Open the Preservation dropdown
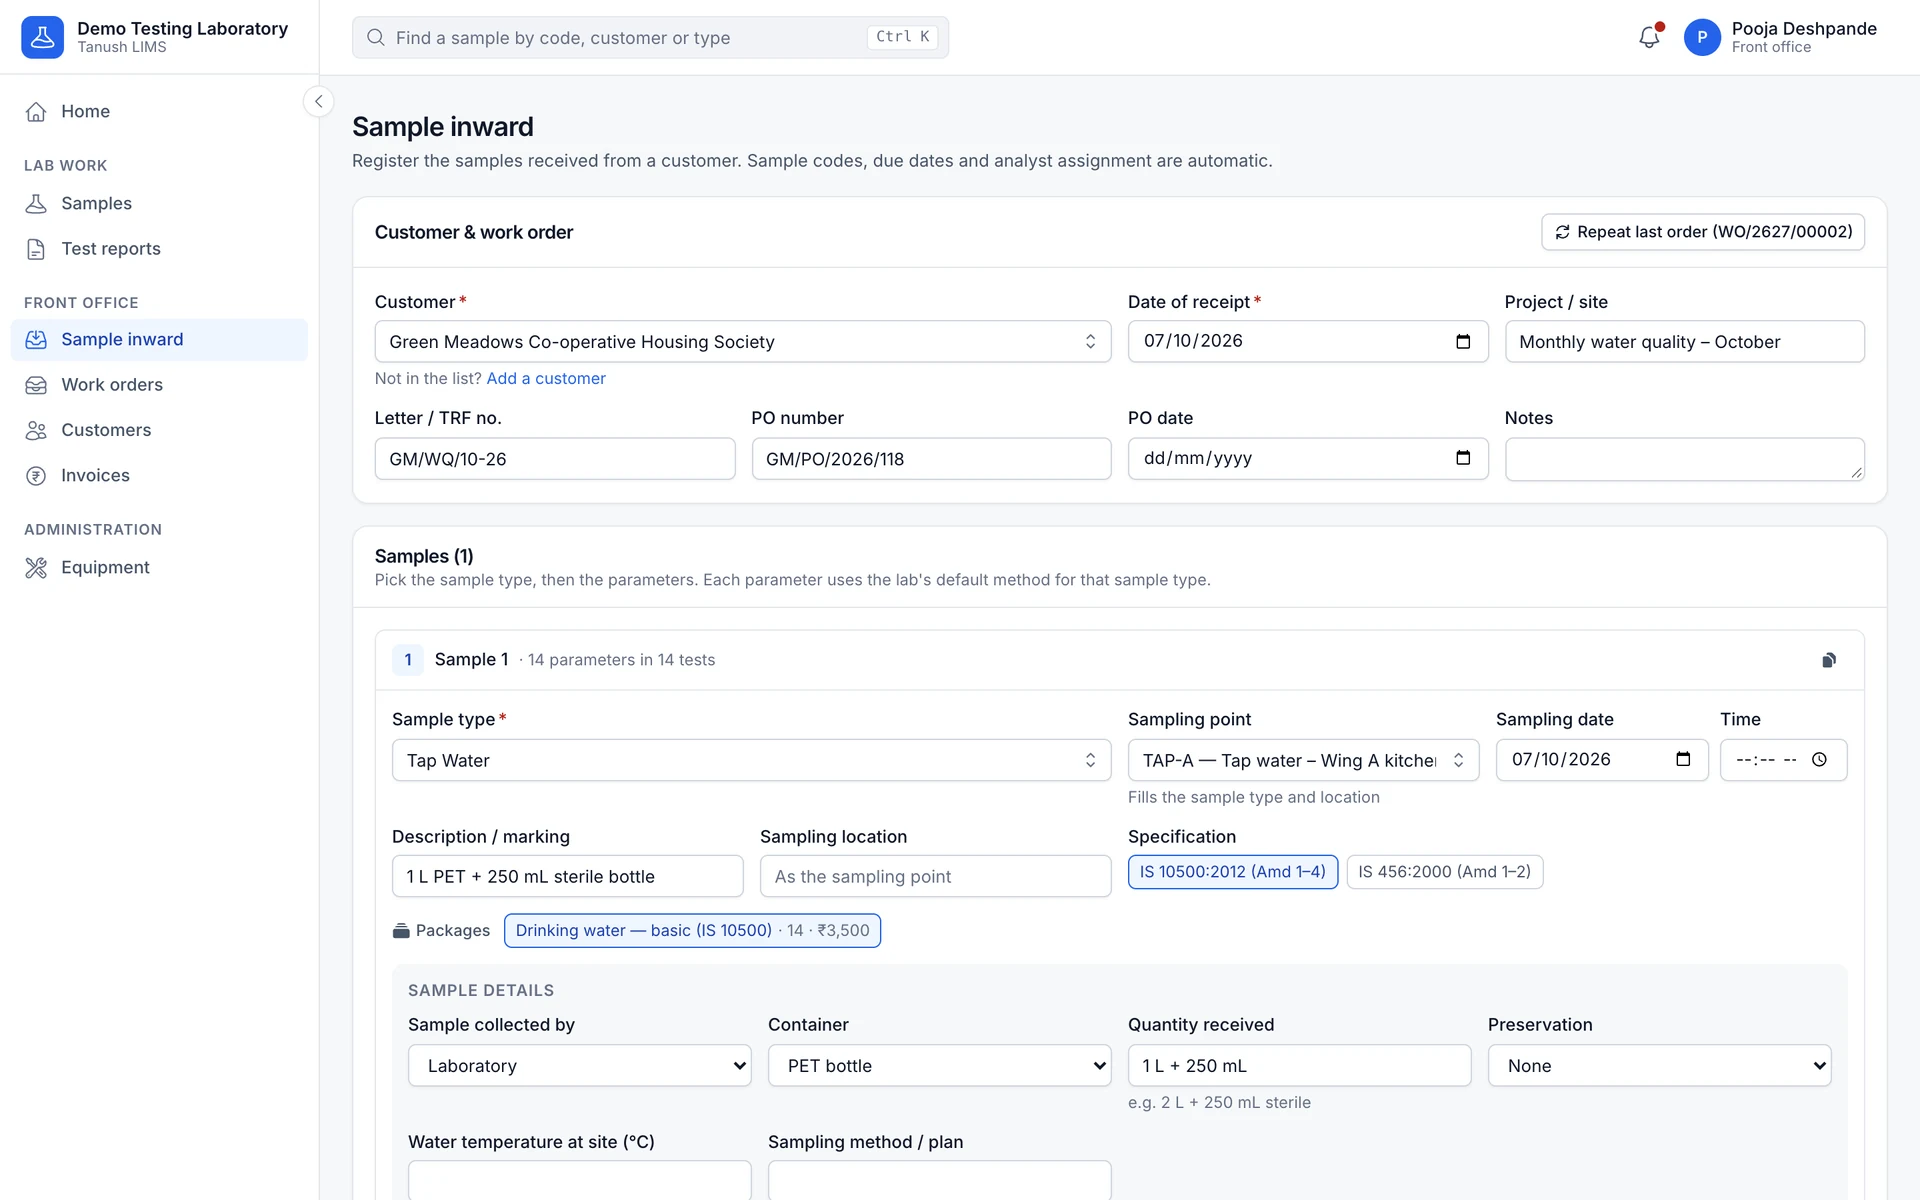 [1659, 1066]
